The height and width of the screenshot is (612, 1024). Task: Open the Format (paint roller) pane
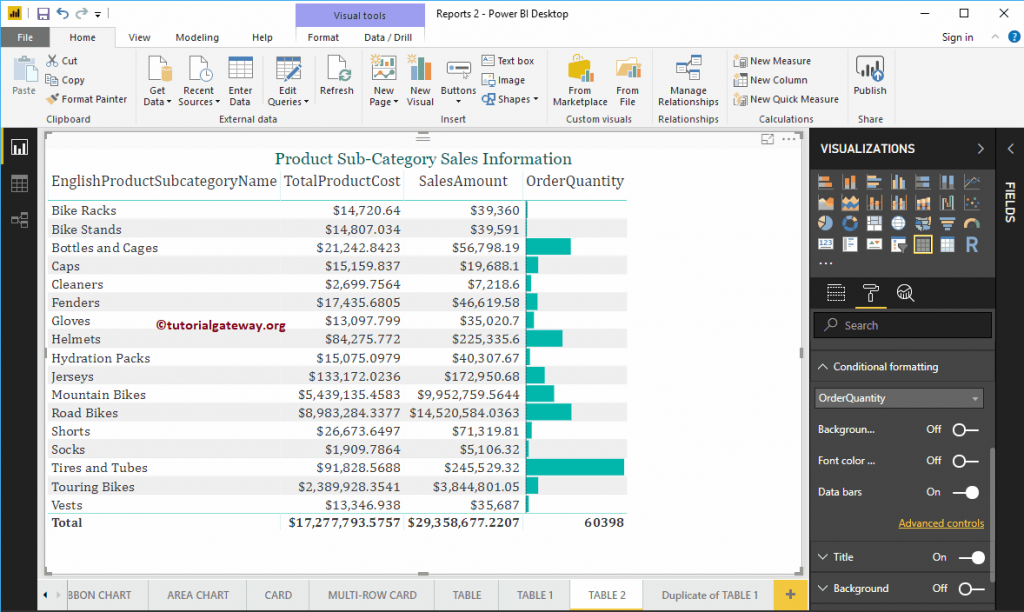869,293
